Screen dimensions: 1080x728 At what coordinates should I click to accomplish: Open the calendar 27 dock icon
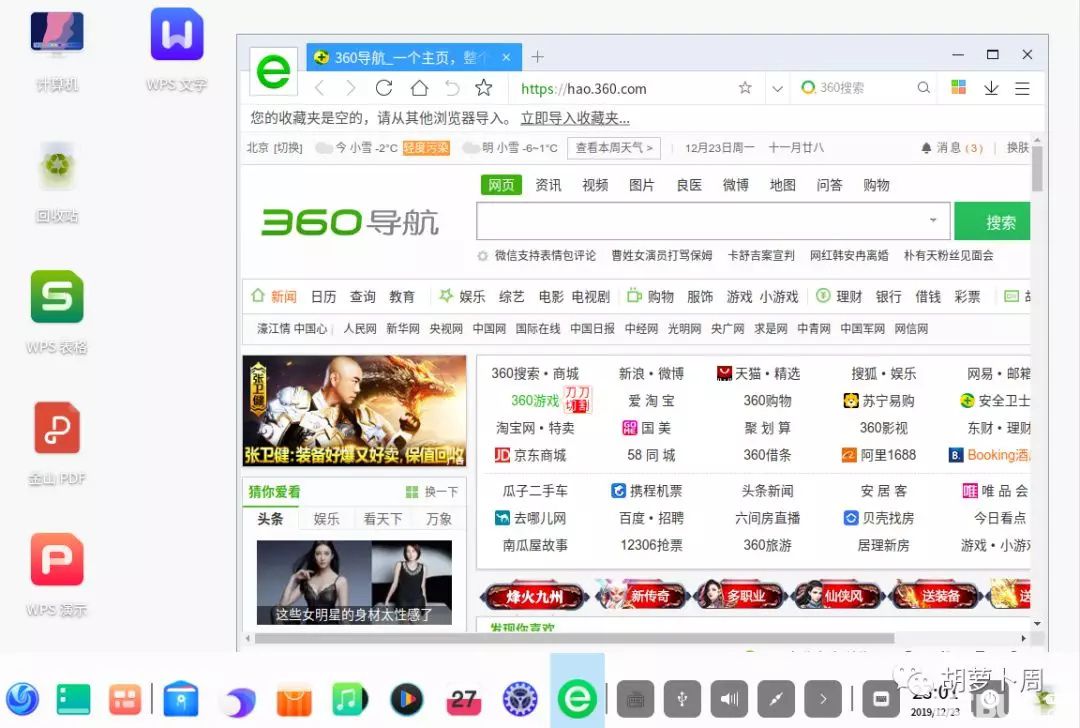click(x=463, y=699)
